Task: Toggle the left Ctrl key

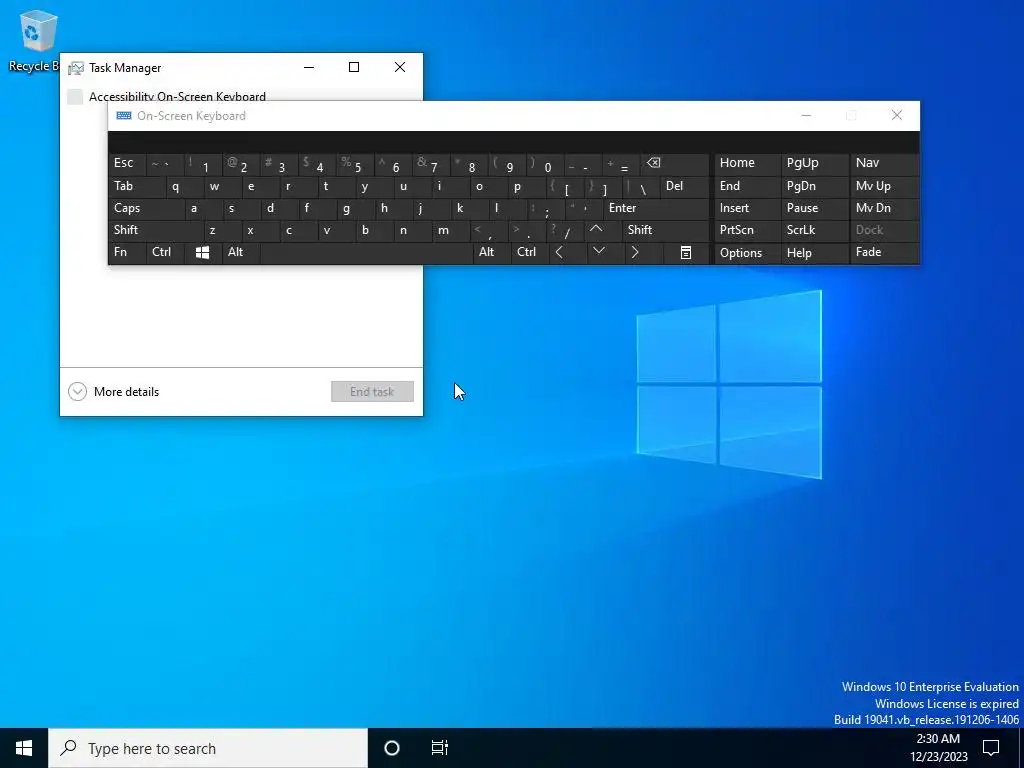Action: point(165,253)
